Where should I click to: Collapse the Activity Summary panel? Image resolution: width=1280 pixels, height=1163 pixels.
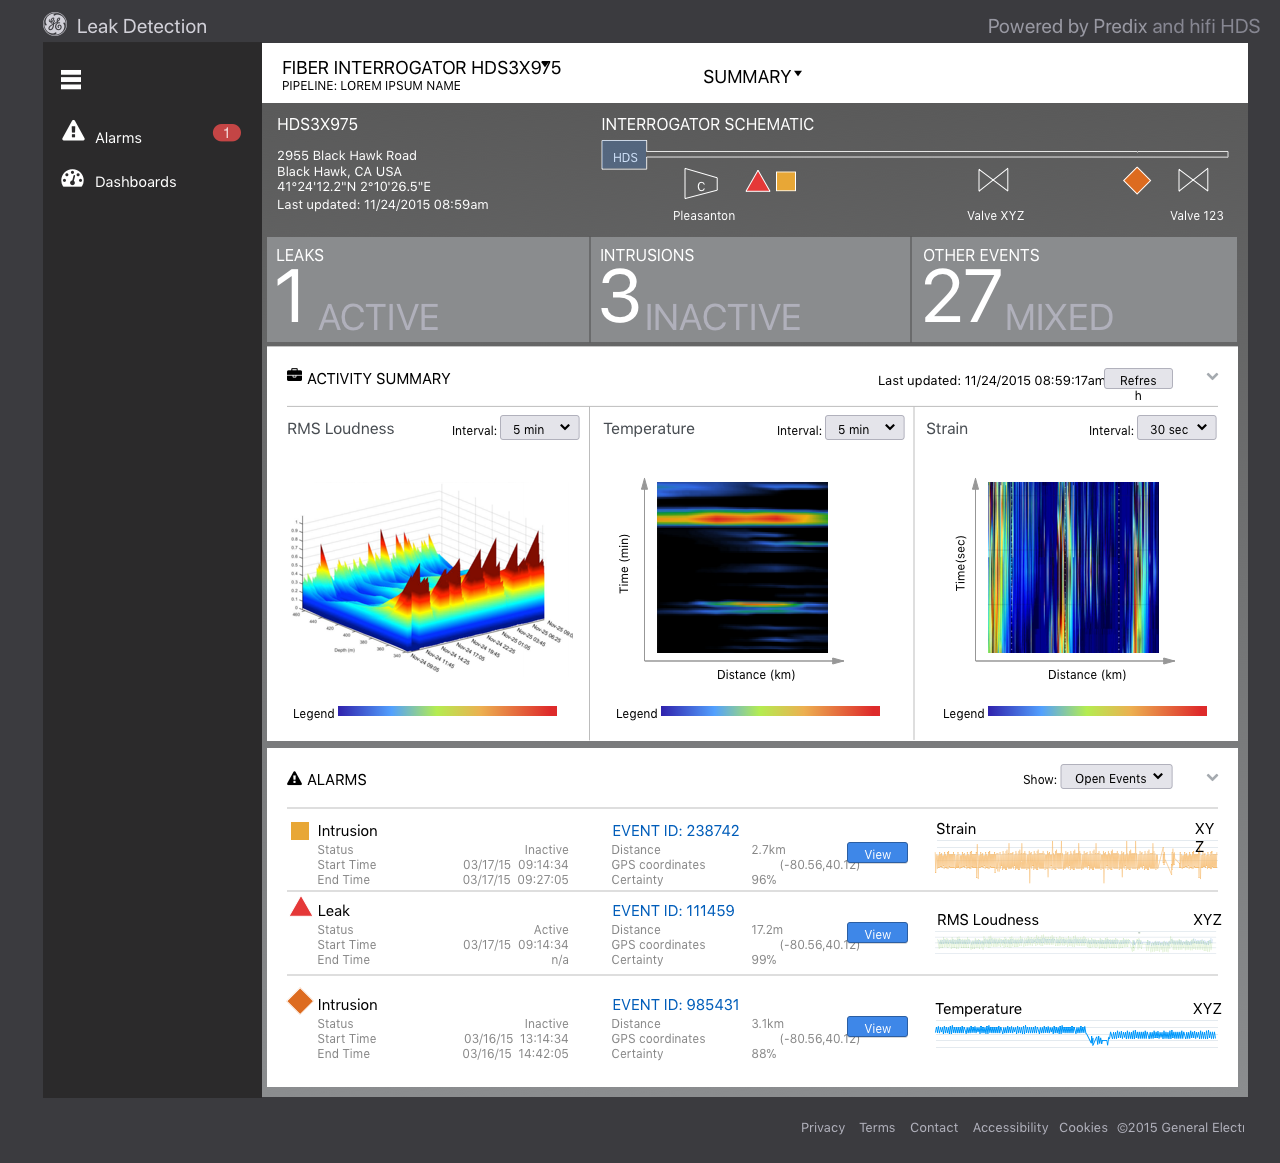tap(1212, 377)
